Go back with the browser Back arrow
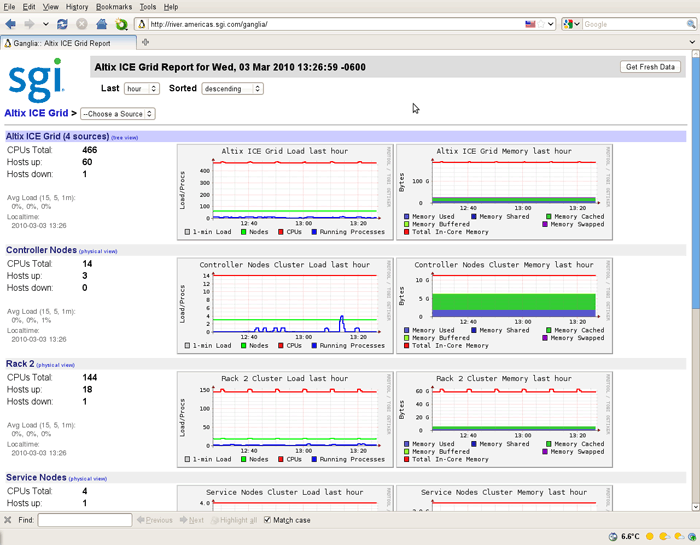 pos(11,24)
